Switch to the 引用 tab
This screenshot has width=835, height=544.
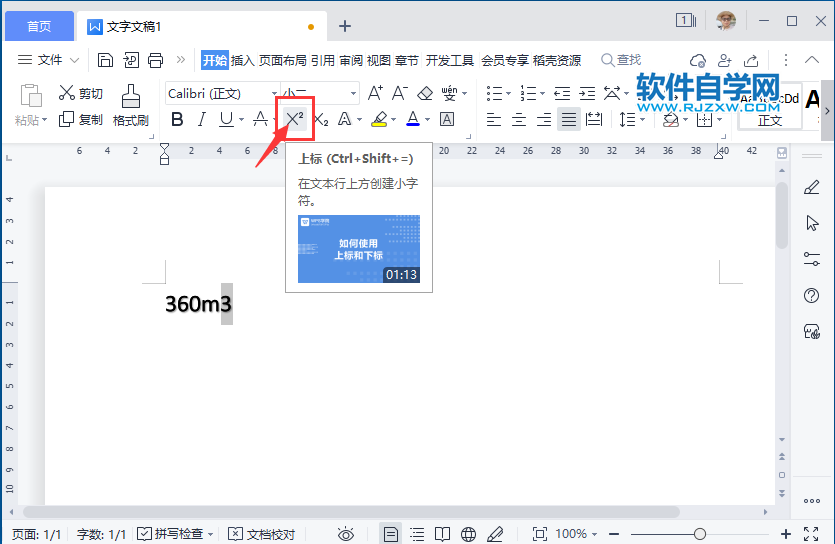[323, 60]
